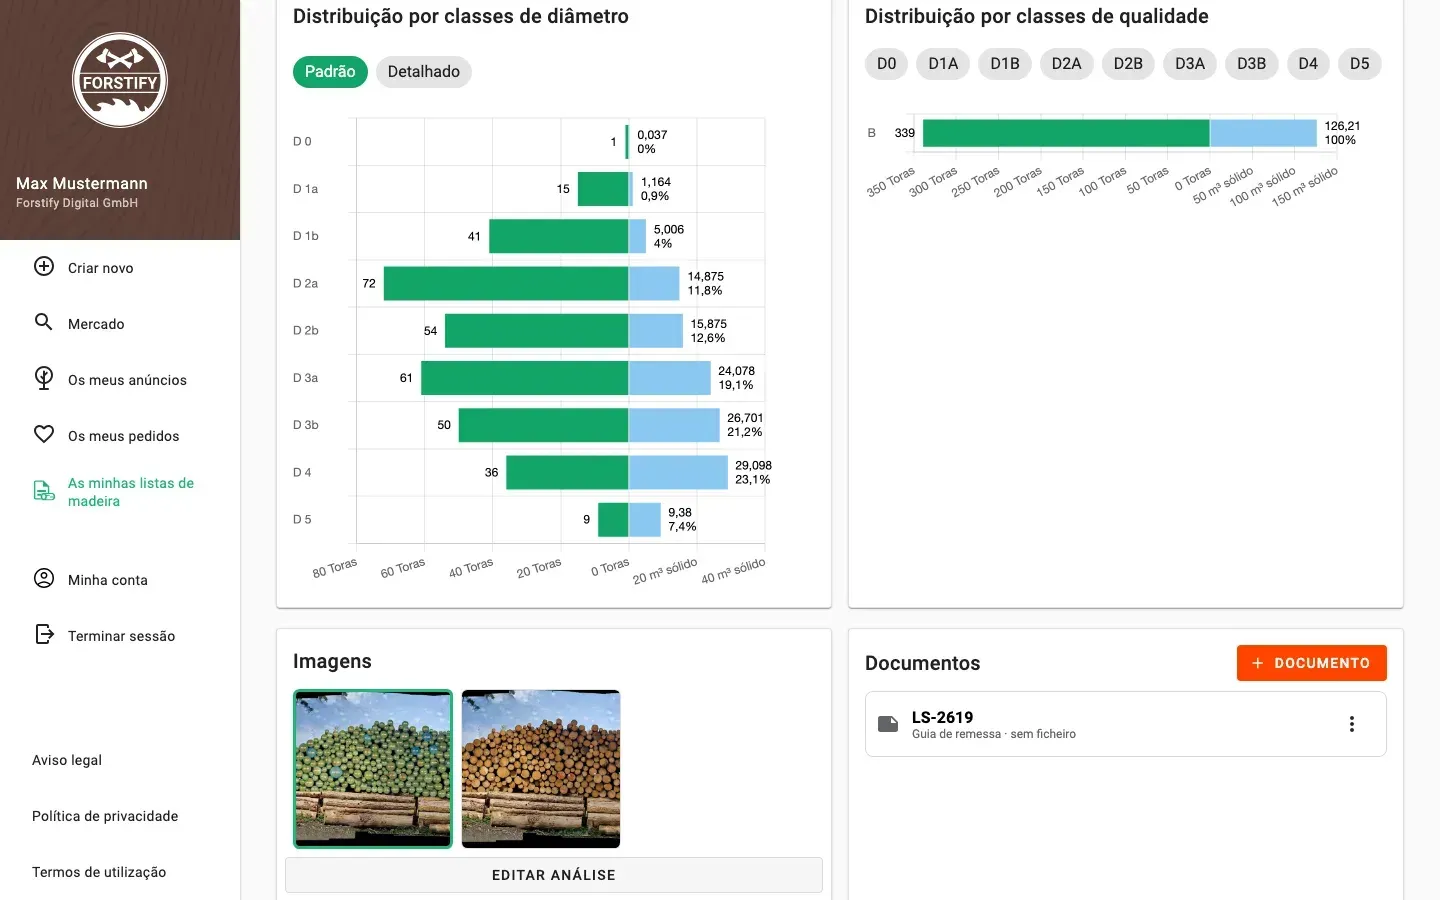Click the Documentos heading
The image size is (1440, 900).
point(922,663)
